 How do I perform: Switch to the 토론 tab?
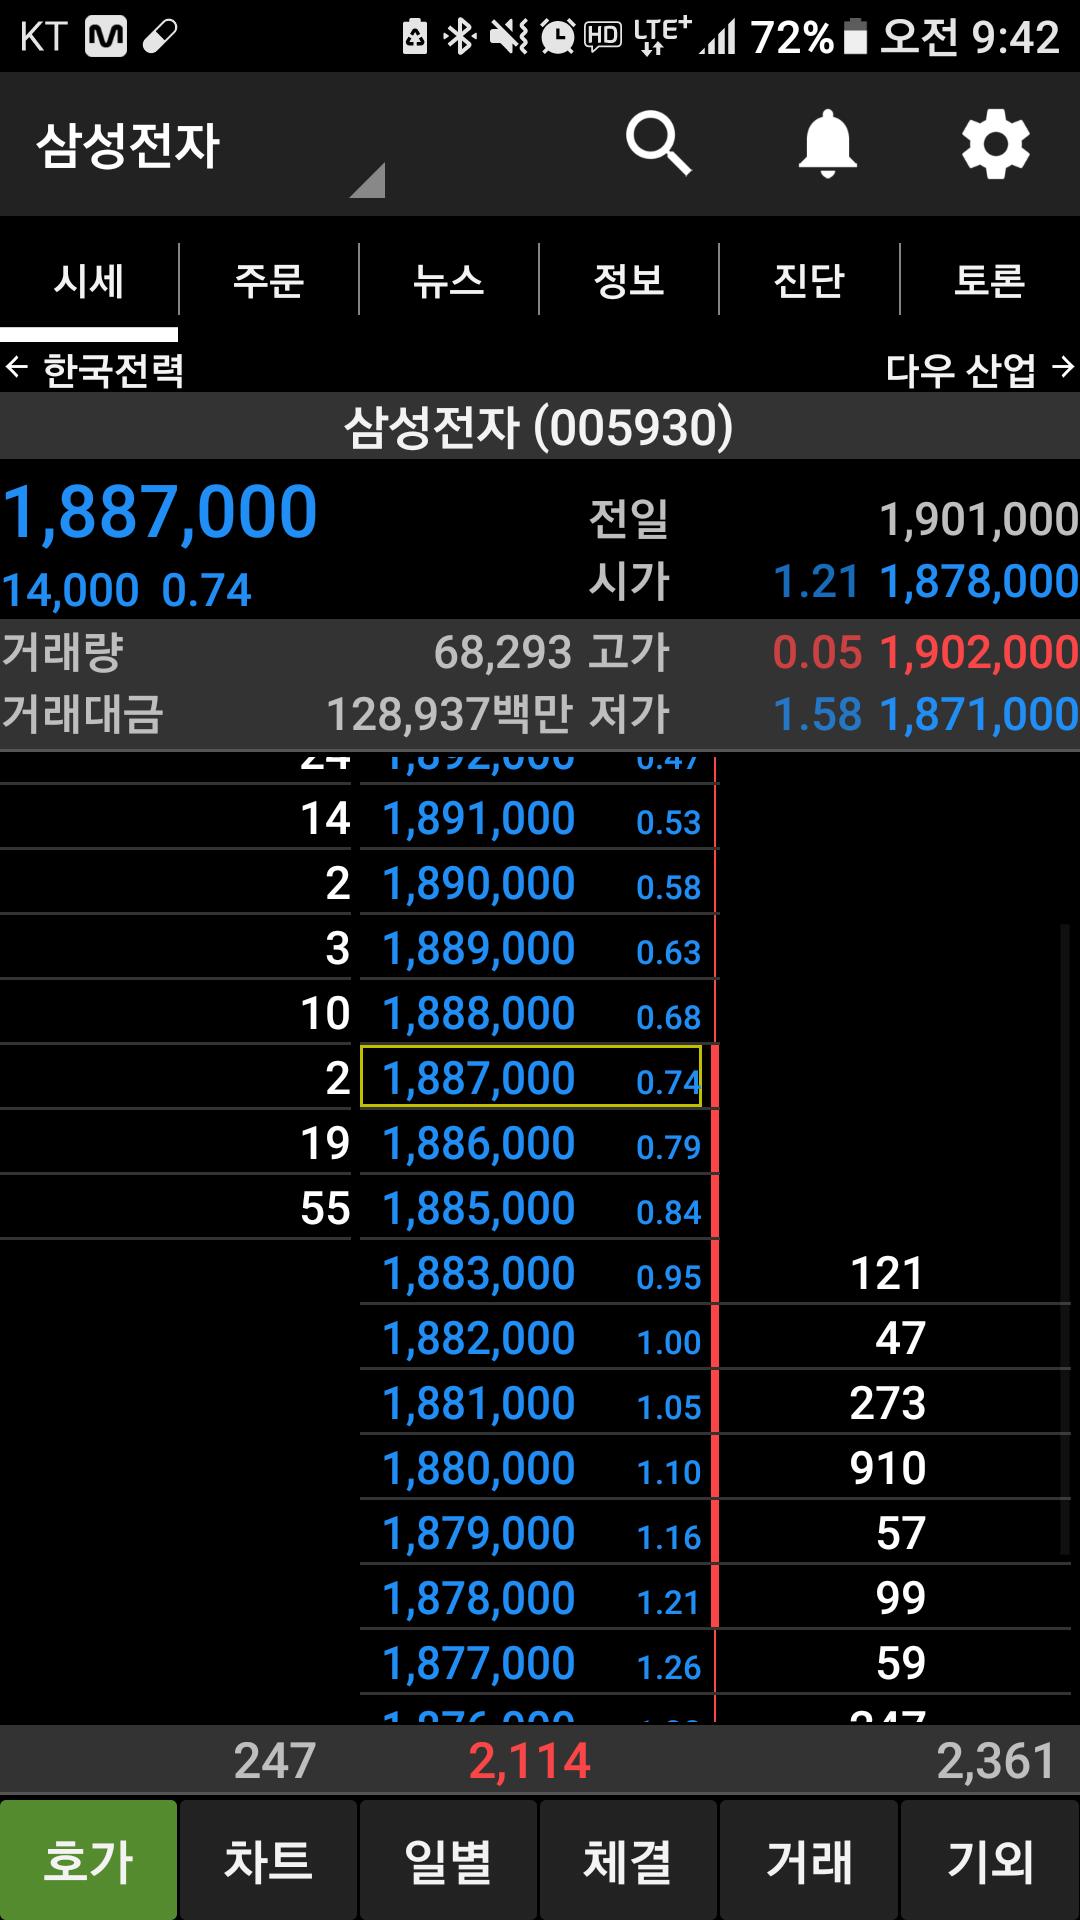point(989,280)
